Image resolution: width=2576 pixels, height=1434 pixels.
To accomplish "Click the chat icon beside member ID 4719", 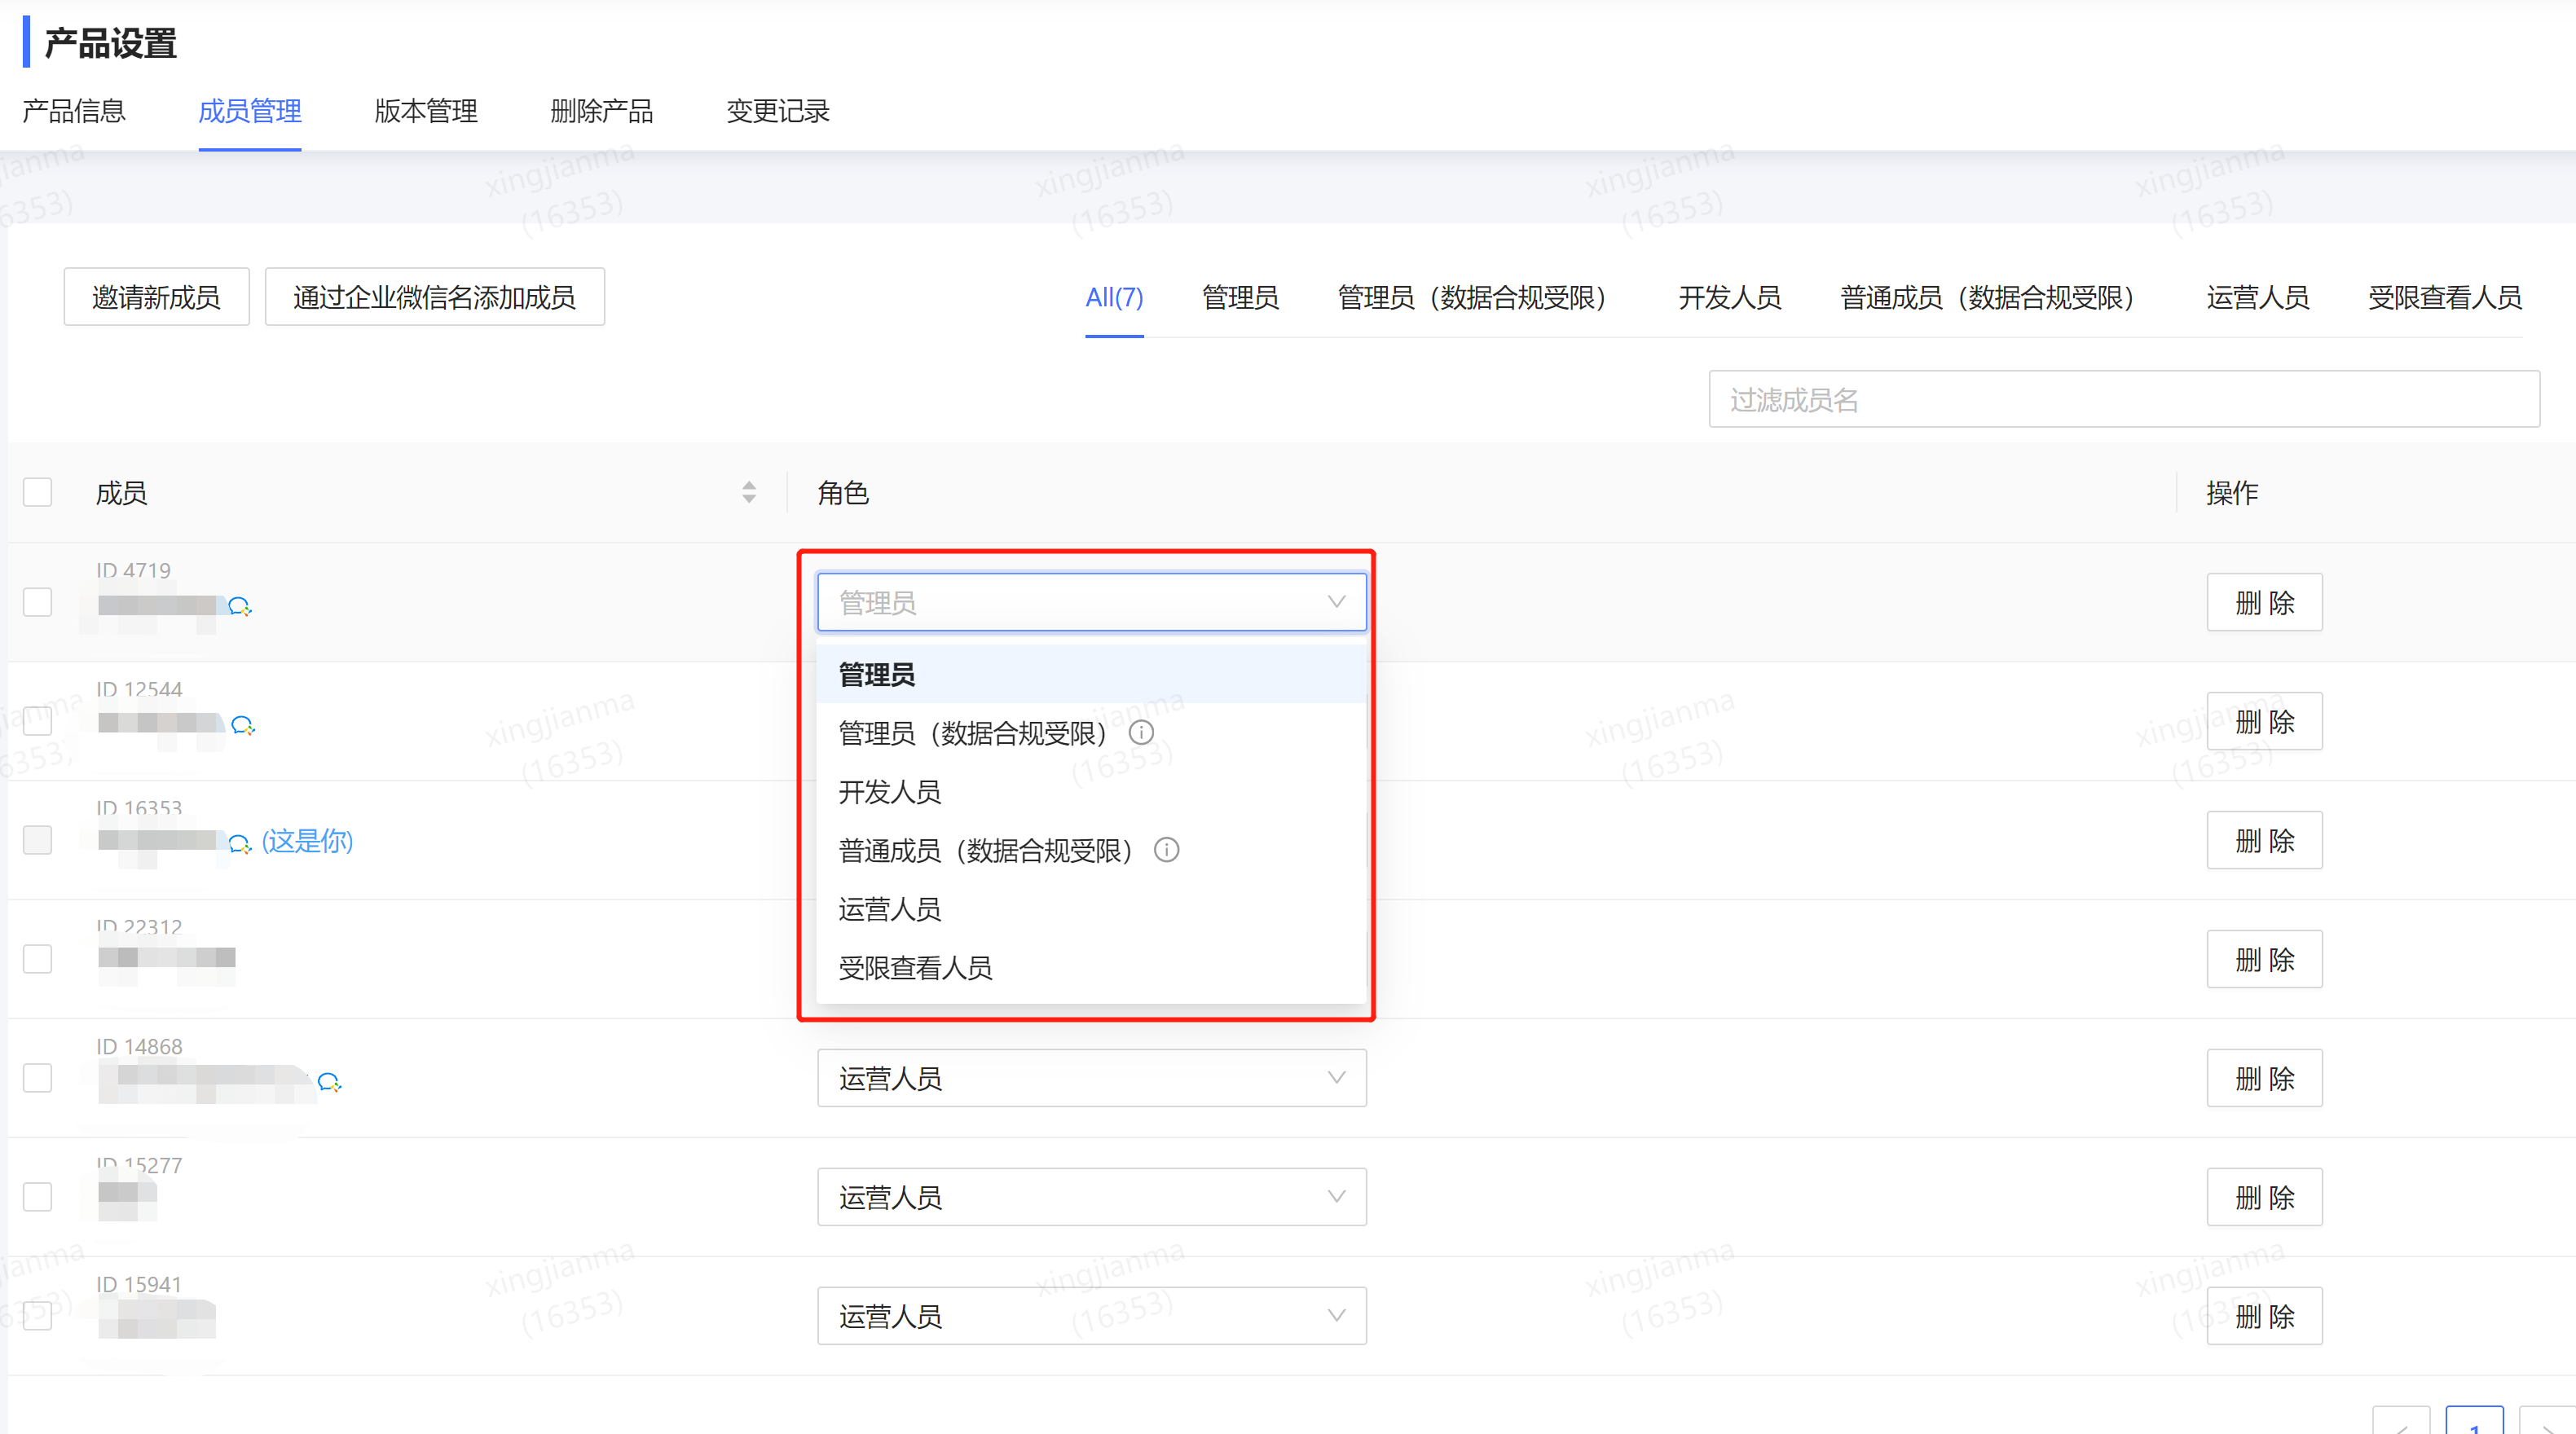I will point(240,606).
